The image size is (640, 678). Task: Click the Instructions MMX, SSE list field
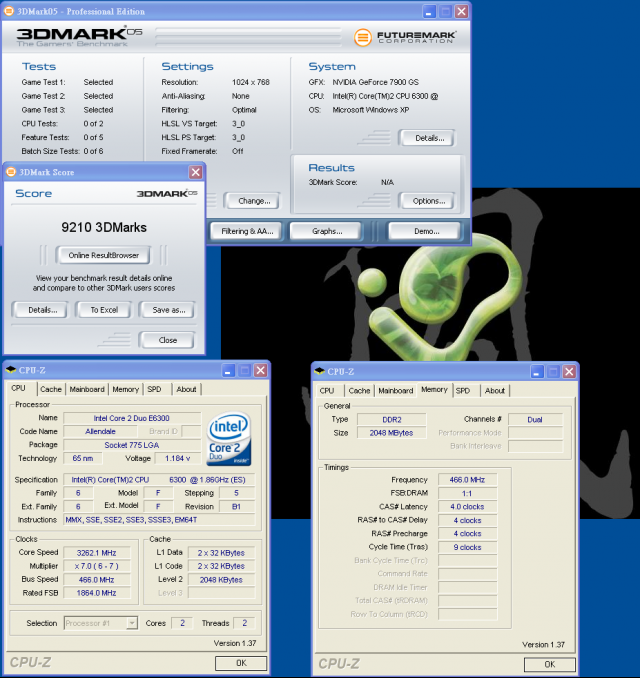pyautogui.click(x=160, y=520)
